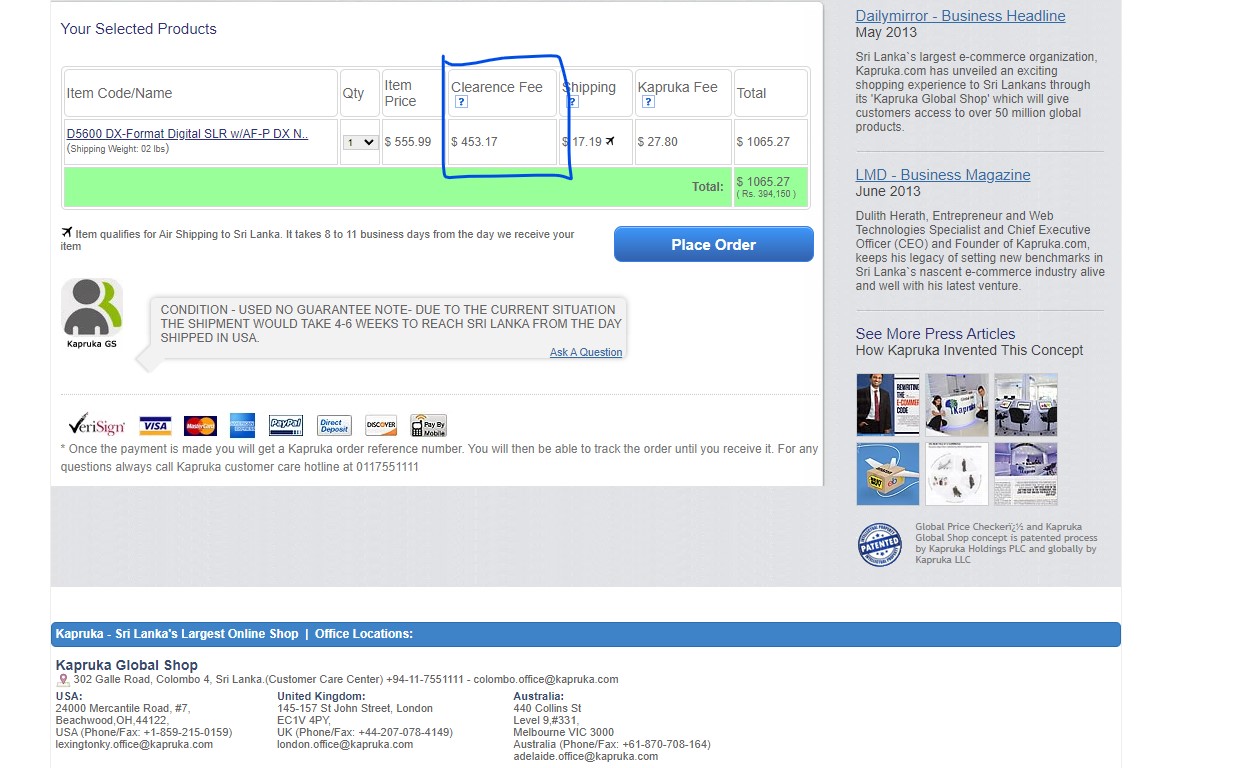The image size is (1260, 768).
Task: Select the $ 1065.27 row total in product row
Action: pyautogui.click(x=764, y=142)
